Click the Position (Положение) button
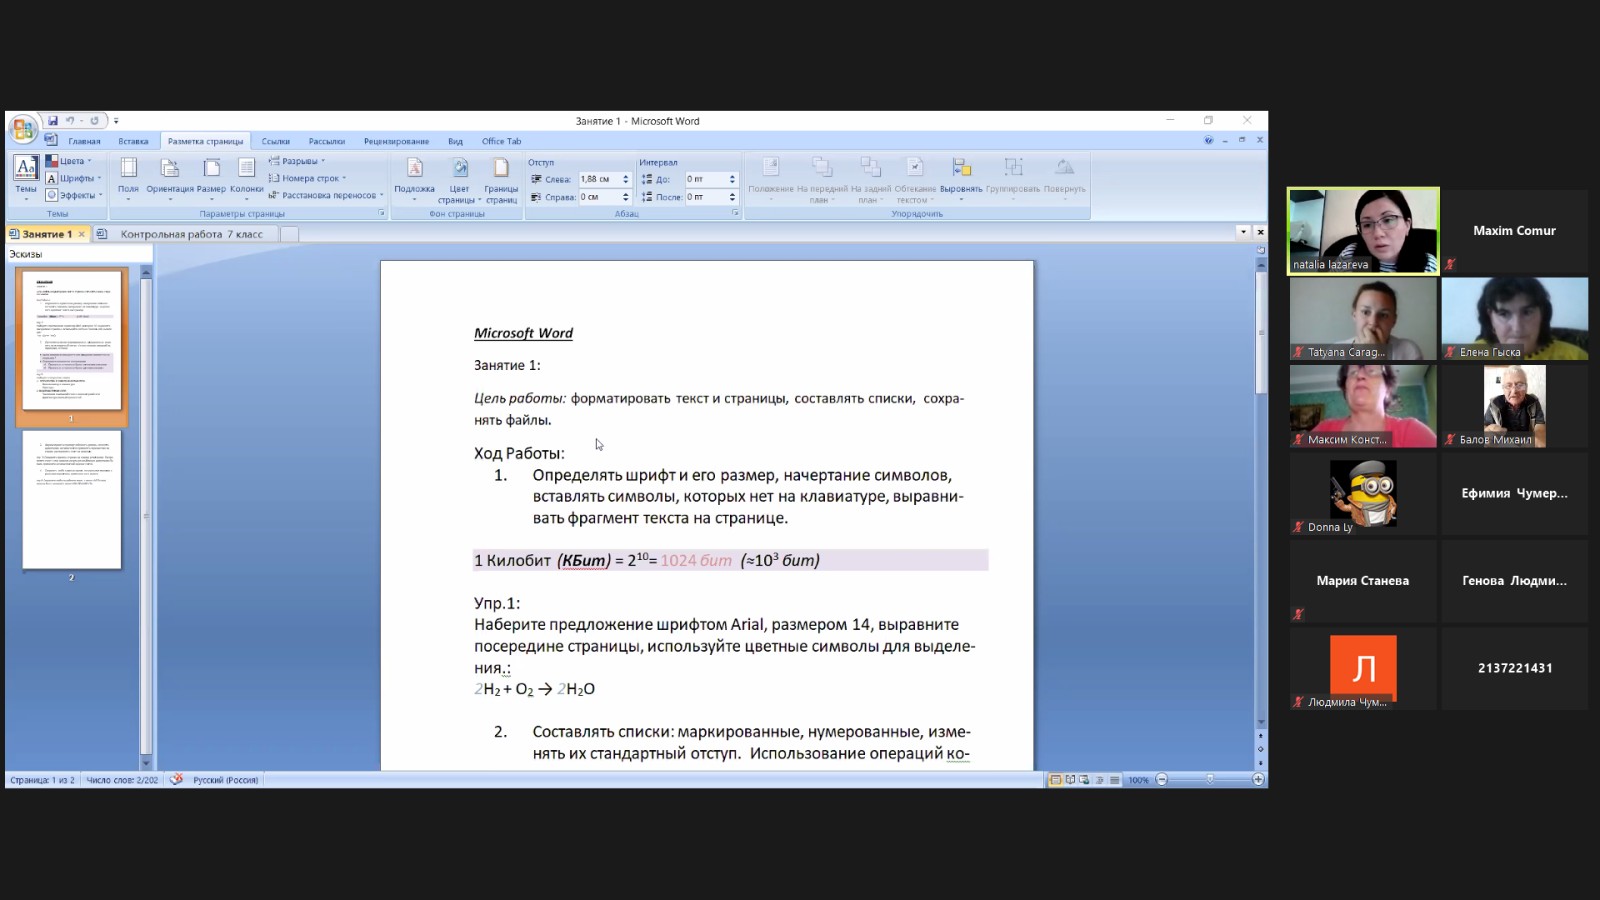This screenshot has width=1600, height=900. 771,178
